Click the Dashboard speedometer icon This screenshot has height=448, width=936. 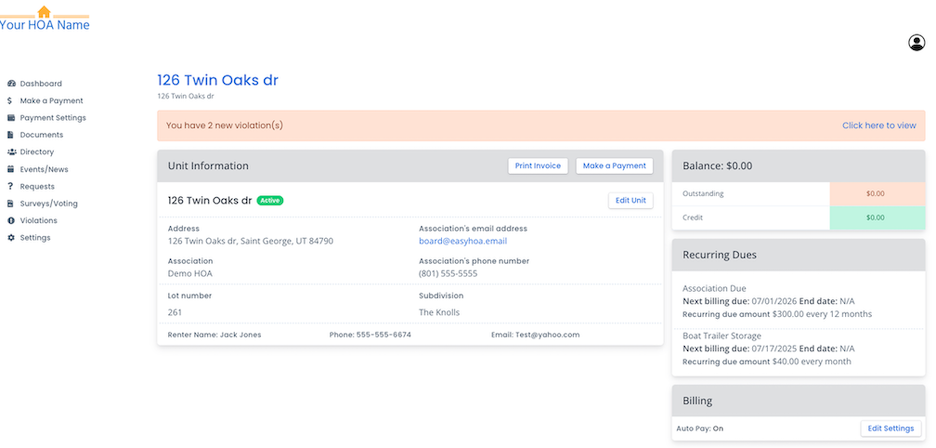point(10,84)
